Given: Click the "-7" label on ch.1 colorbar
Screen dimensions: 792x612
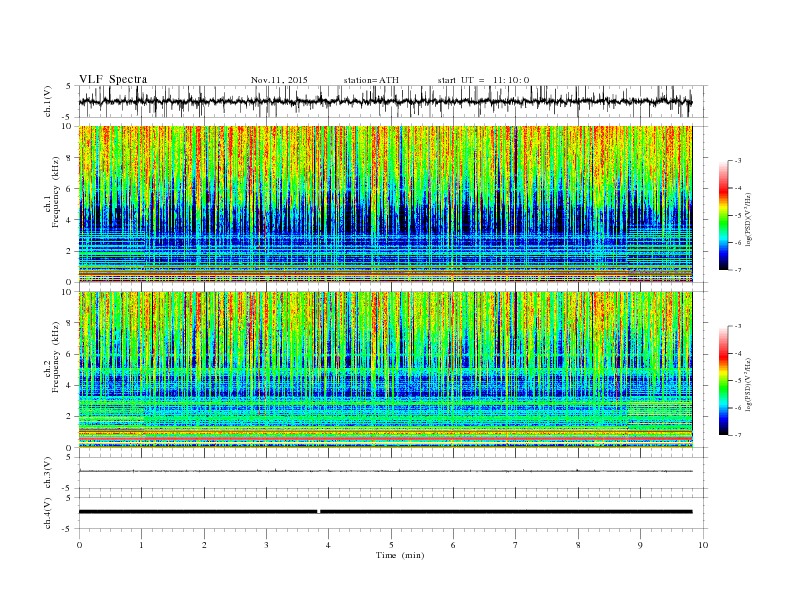Looking at the screenshot, I should 738,270.
